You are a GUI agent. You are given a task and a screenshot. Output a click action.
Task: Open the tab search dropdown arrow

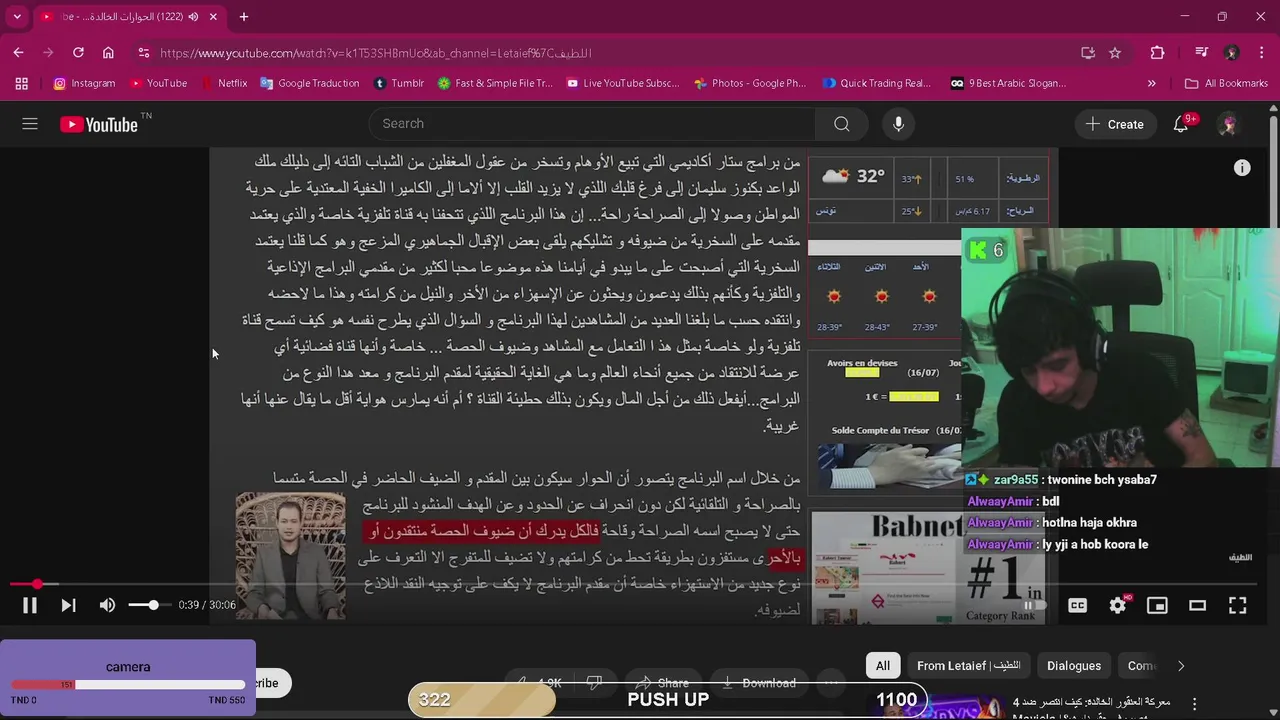click(18, 17)
